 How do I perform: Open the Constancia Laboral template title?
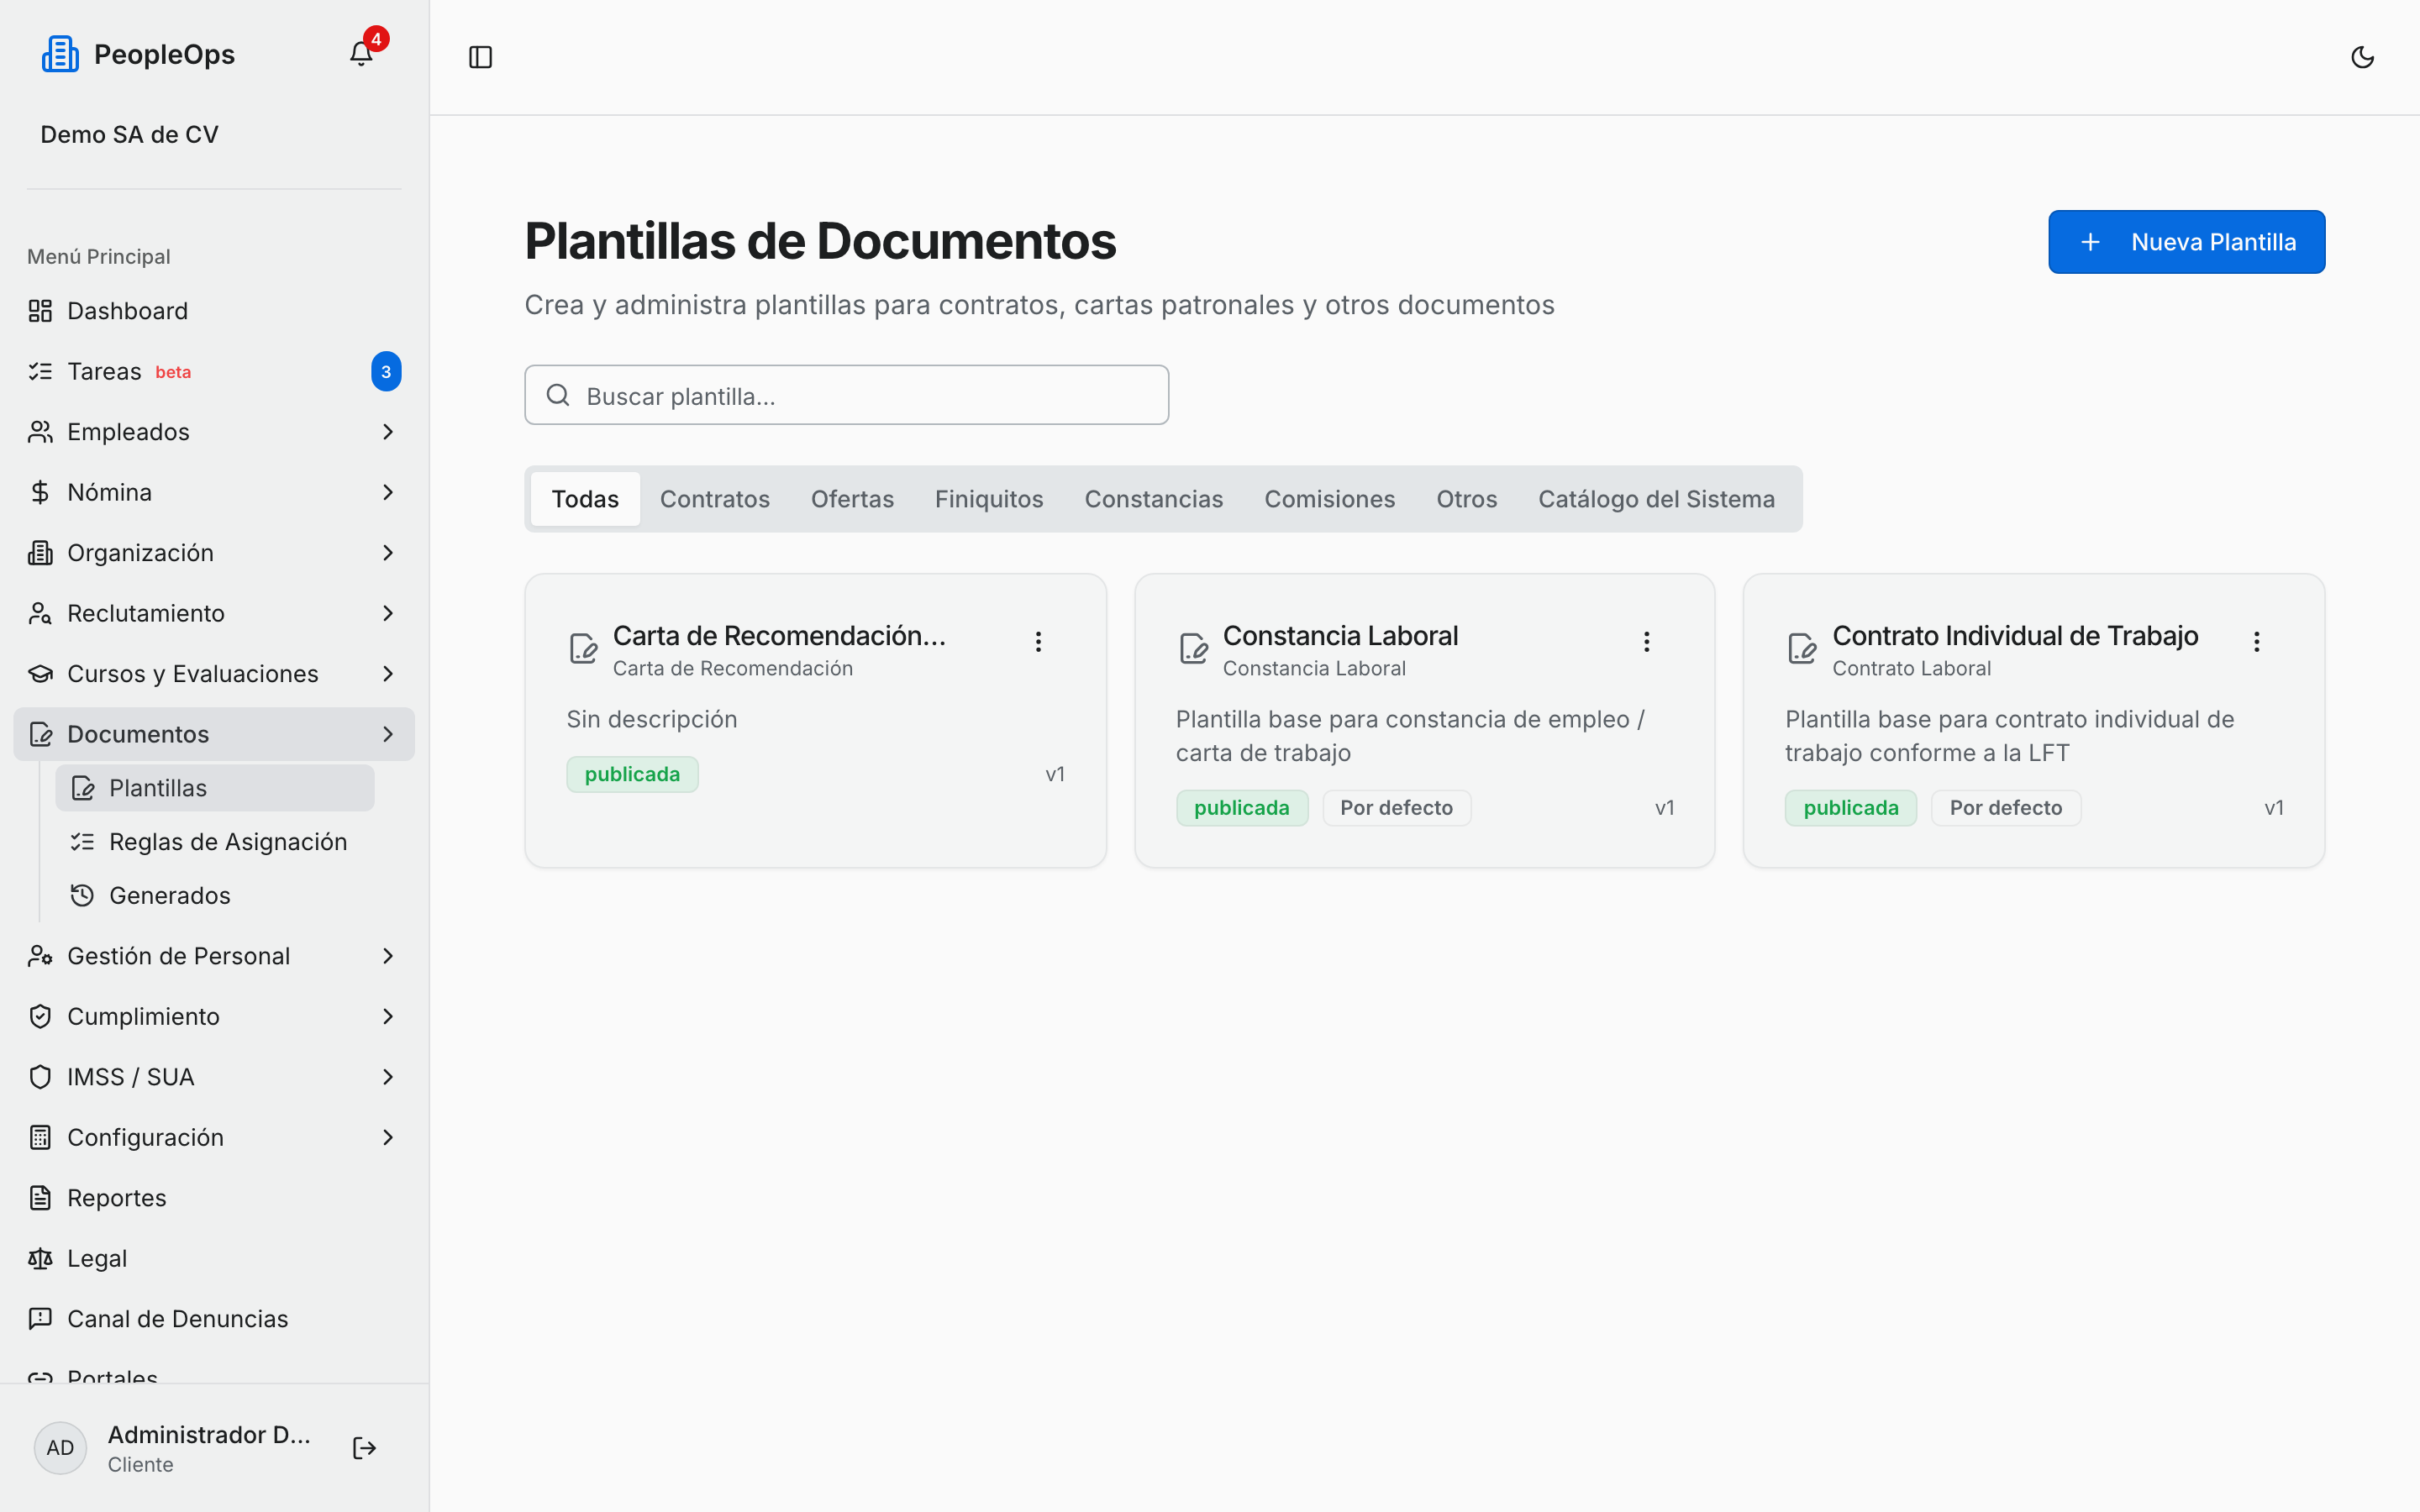[1340, 636]
